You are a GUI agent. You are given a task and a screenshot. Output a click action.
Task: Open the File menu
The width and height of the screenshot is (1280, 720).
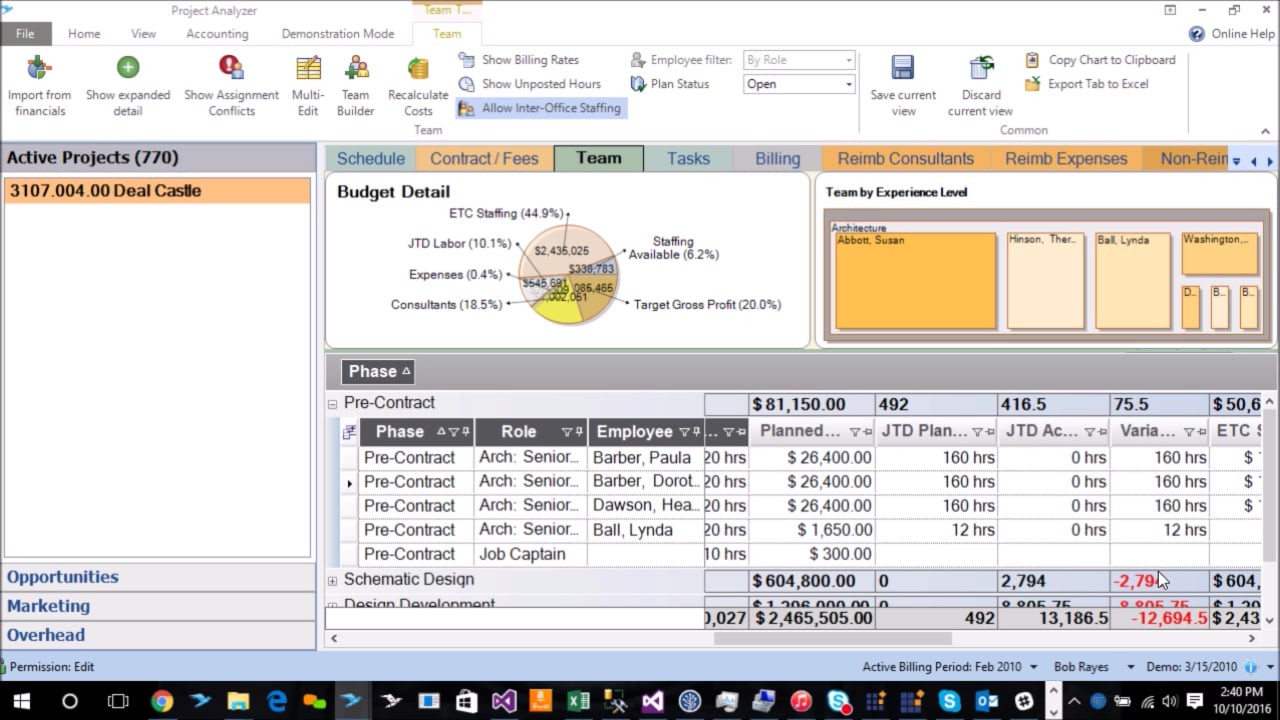[25, 34]
